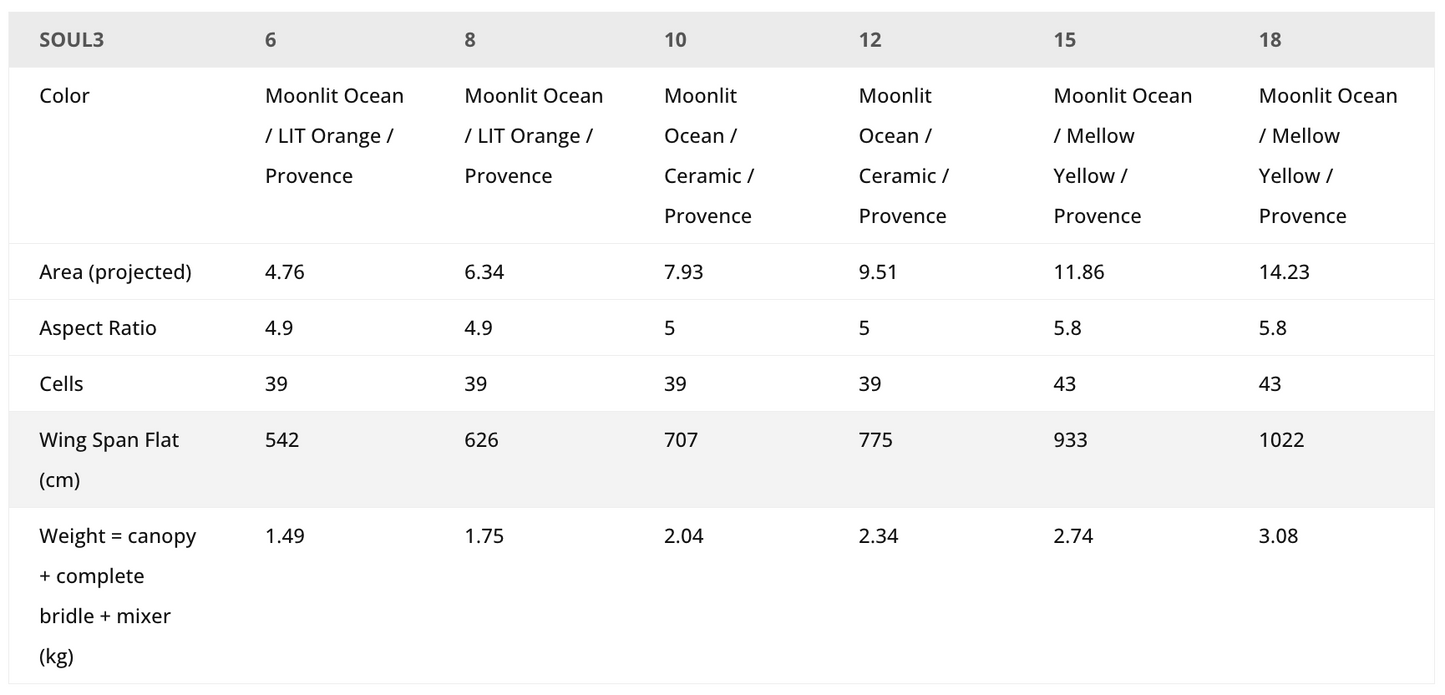Select the Area (projected) row label

(115, 272)
